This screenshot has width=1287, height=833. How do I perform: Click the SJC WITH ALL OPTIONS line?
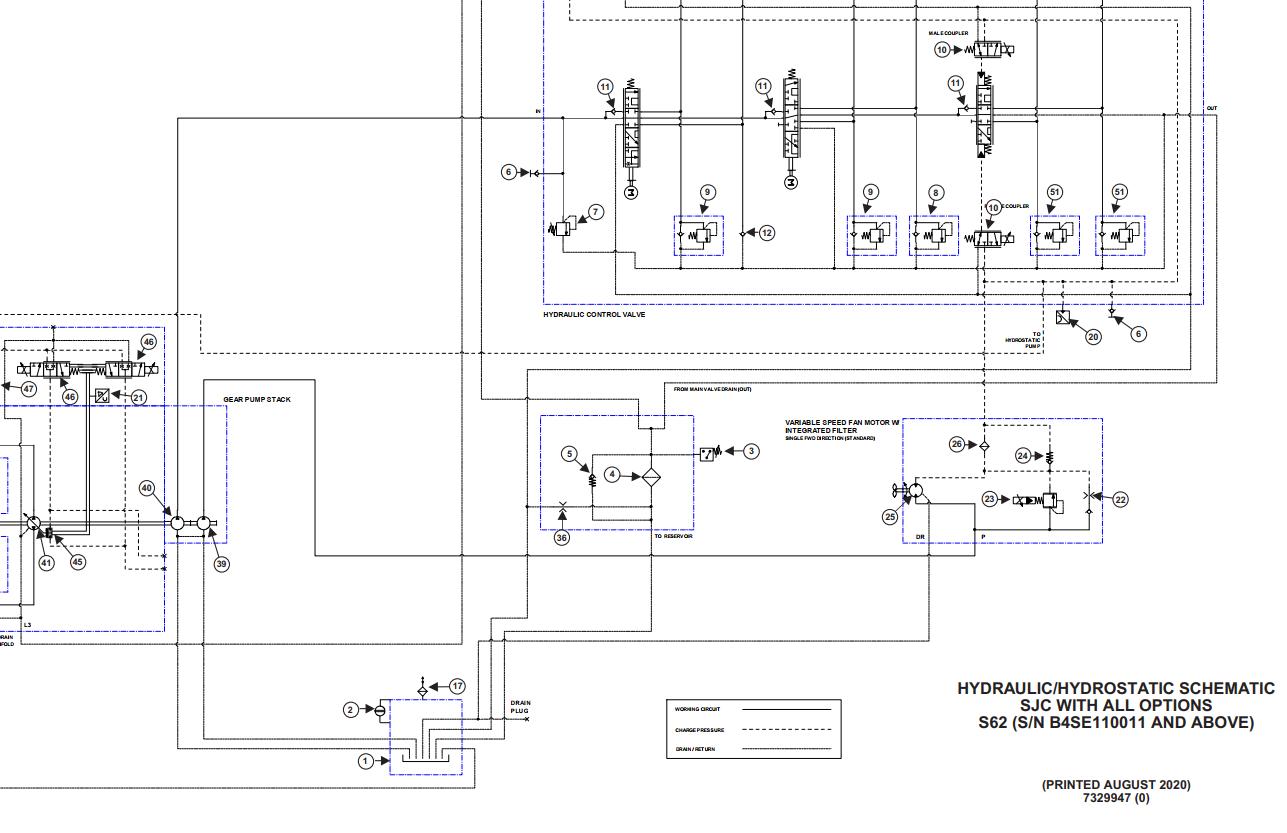point(1115,705)
